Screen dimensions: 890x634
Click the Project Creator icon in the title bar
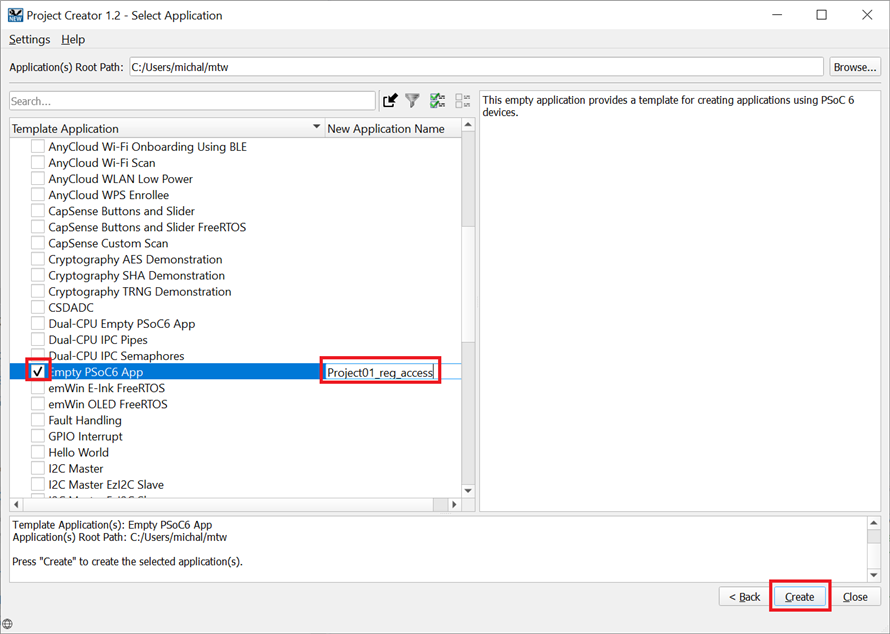click(x=15, y=15)
